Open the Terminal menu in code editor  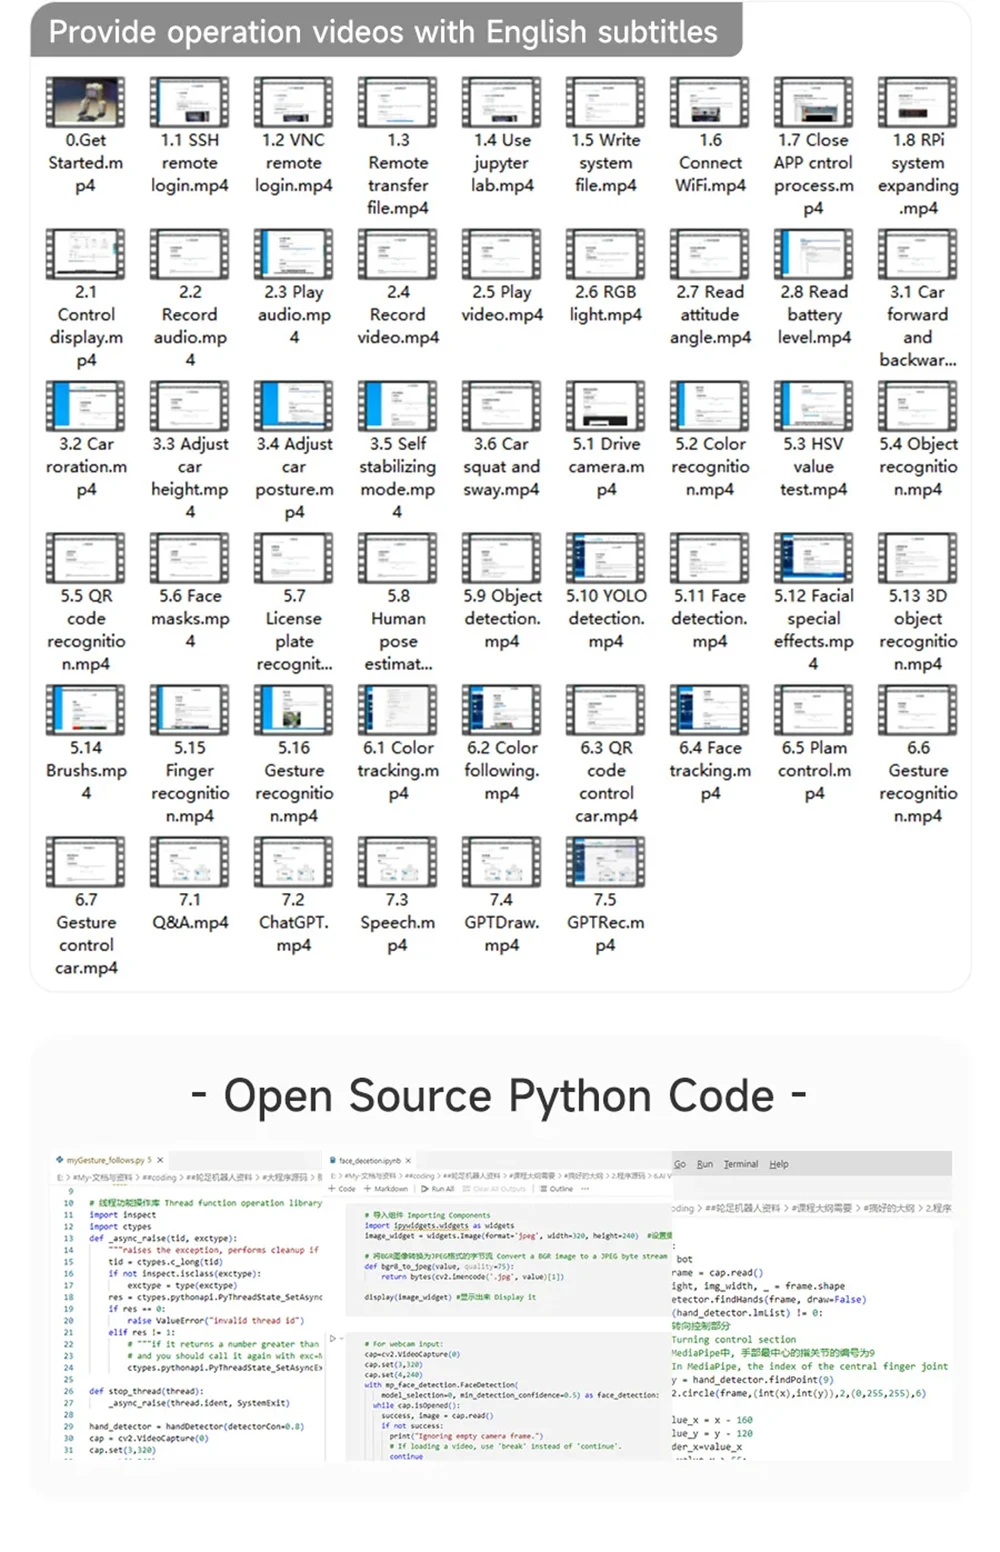(741, 1164)
